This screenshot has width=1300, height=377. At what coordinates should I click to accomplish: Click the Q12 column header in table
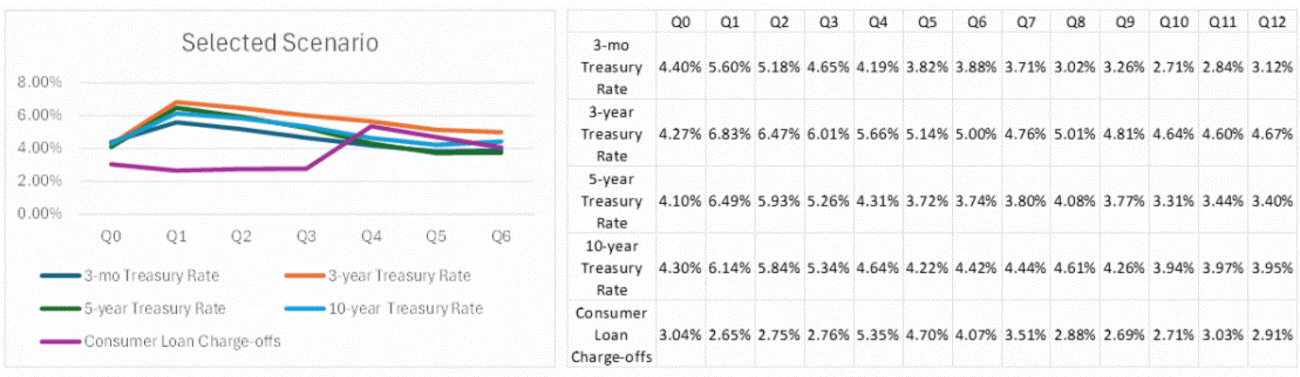click(1271, 20)
